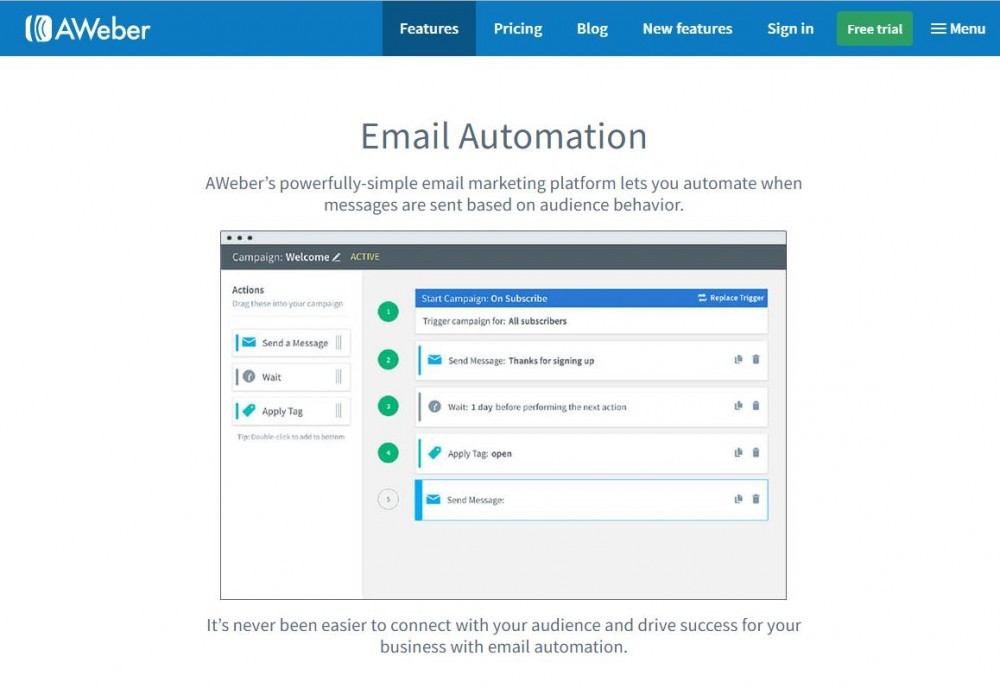Click the Apply Tag action label
1000x688 pixels.
tap(282, 411)
